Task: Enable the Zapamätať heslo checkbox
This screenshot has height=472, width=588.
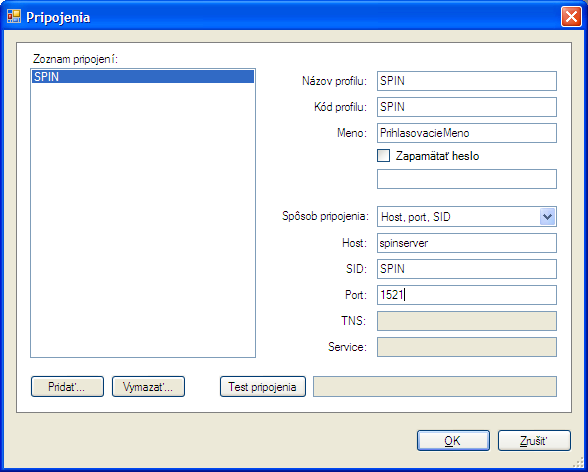Action: coord(383,156)
